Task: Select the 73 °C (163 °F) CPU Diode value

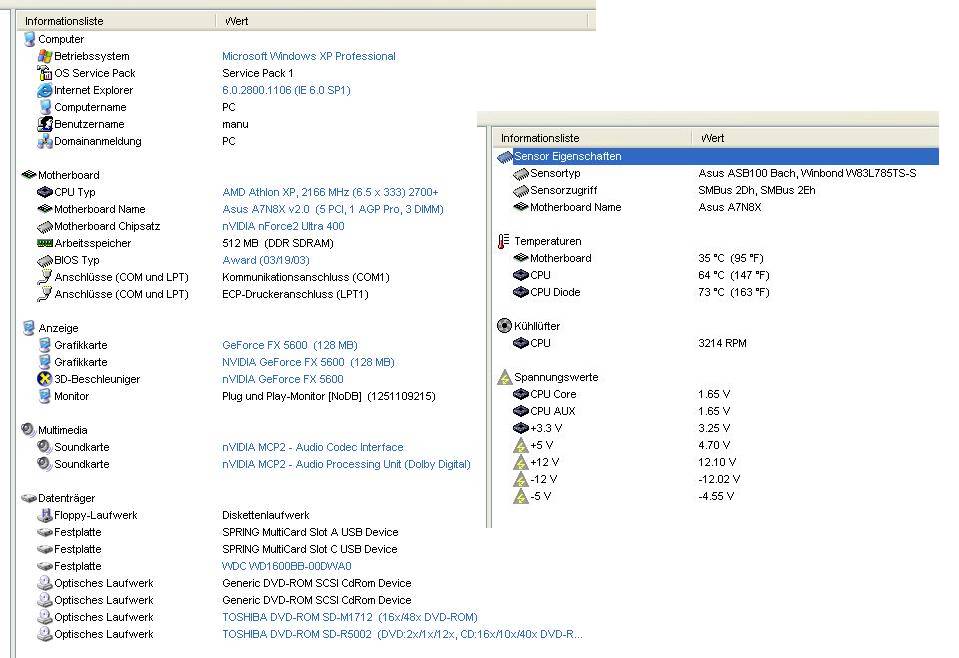Action: tap(734, 292)
